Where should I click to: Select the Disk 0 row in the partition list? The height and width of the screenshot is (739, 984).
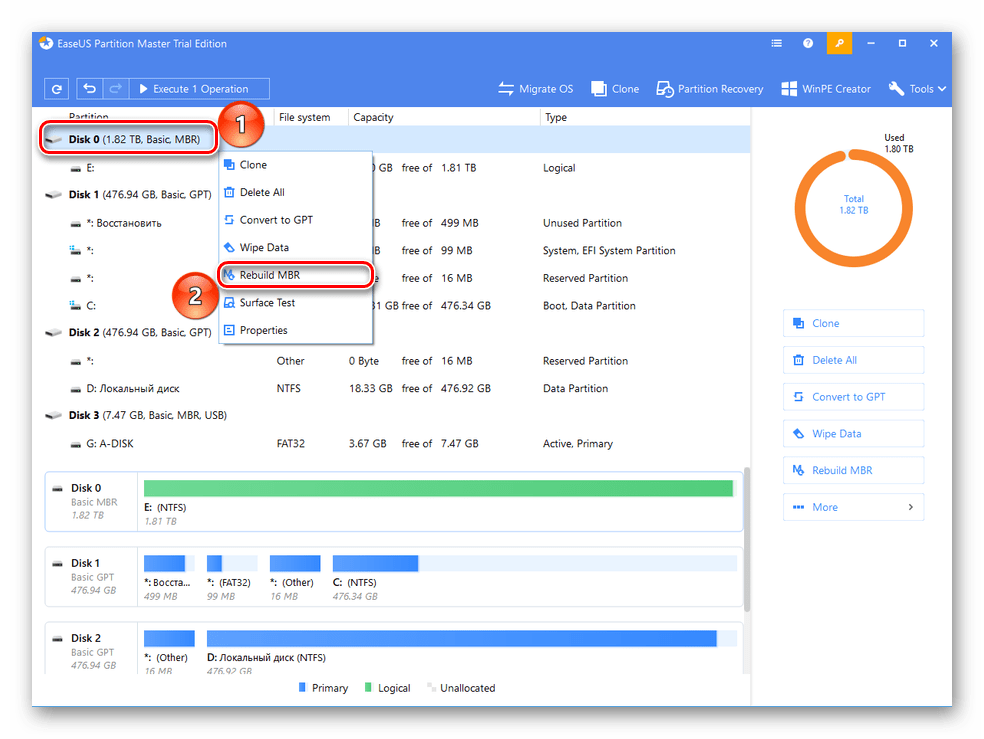[x=134, y=140]
